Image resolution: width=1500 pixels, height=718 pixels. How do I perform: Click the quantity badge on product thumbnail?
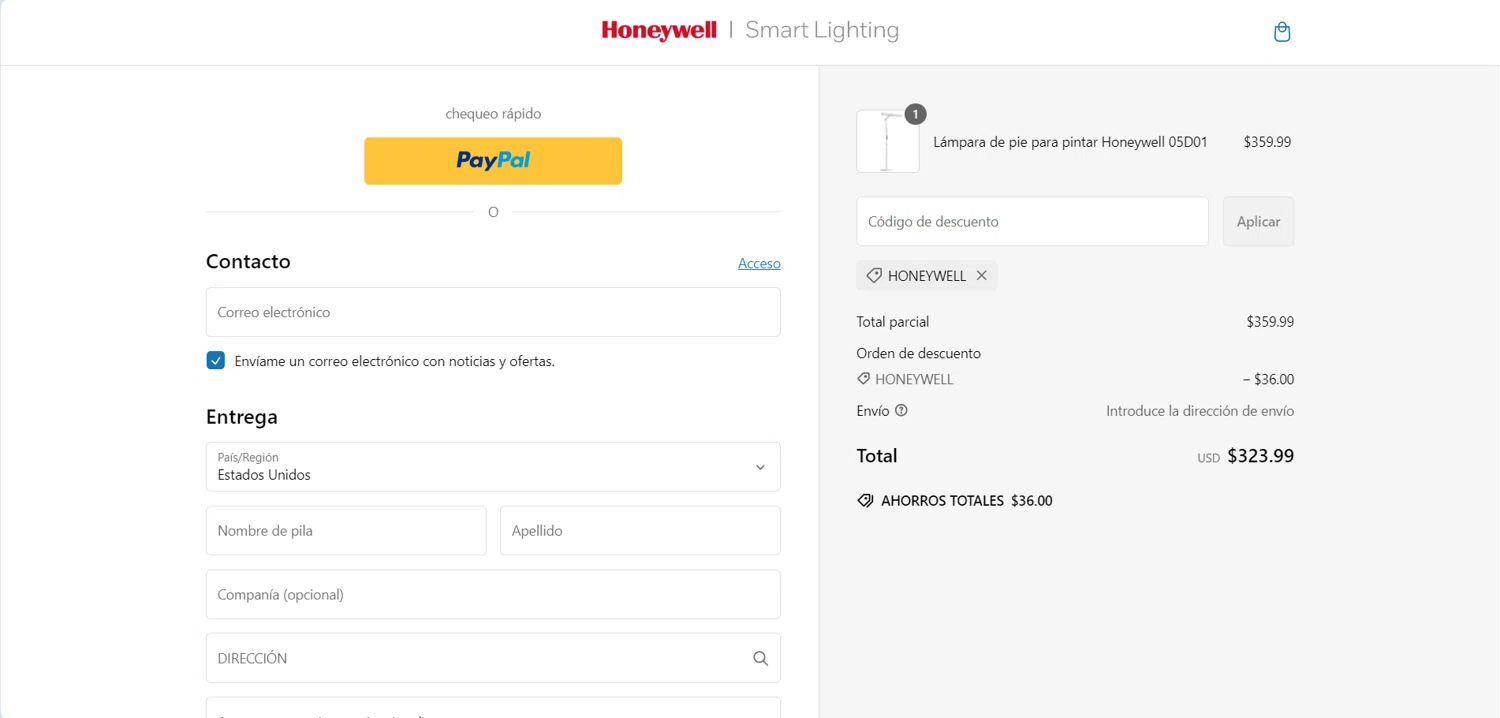click(915, 114)
